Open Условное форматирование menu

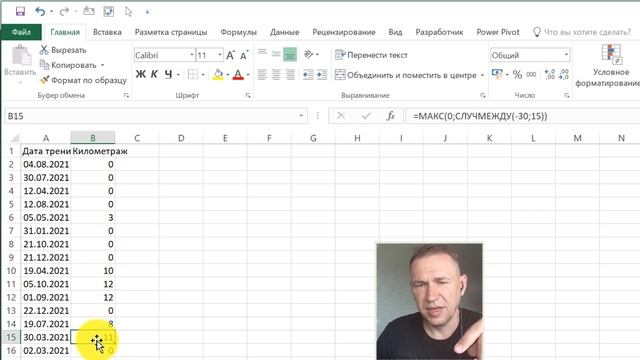609,66
